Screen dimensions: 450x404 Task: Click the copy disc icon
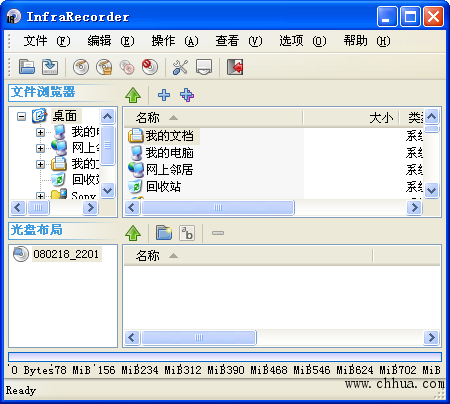127,67
